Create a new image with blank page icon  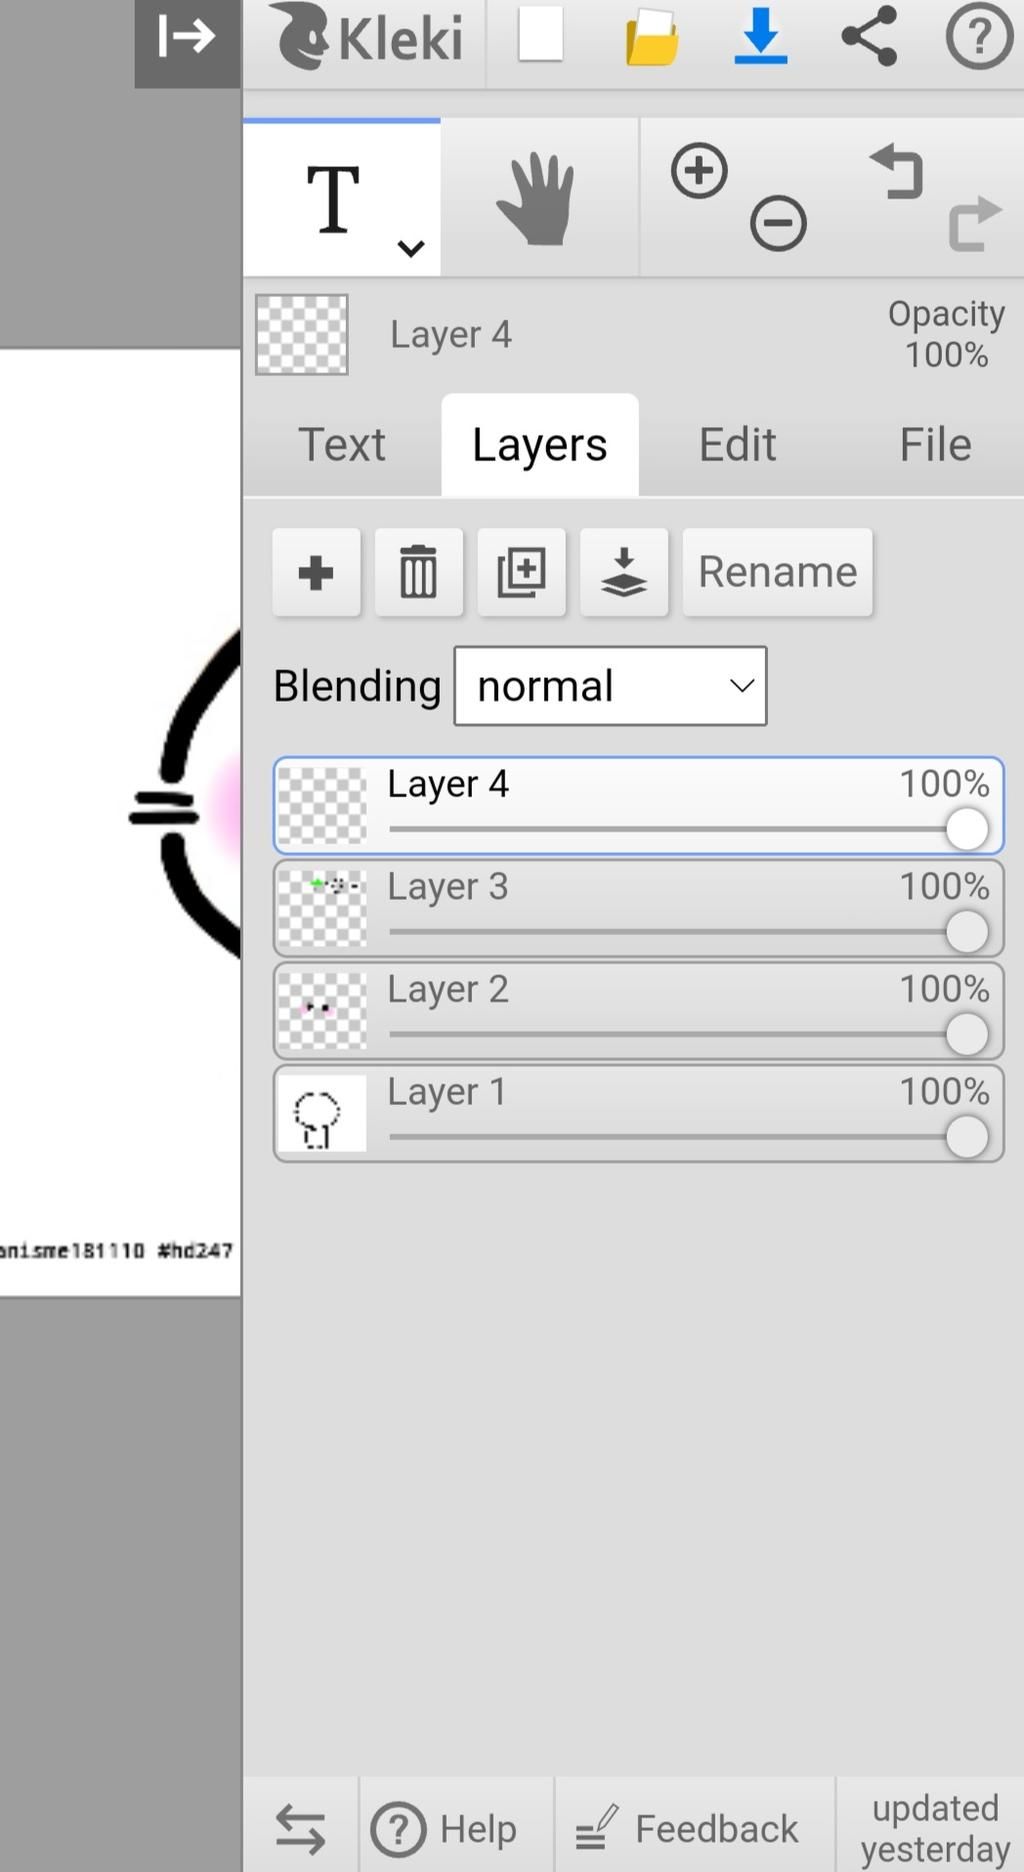click(540, 36)
